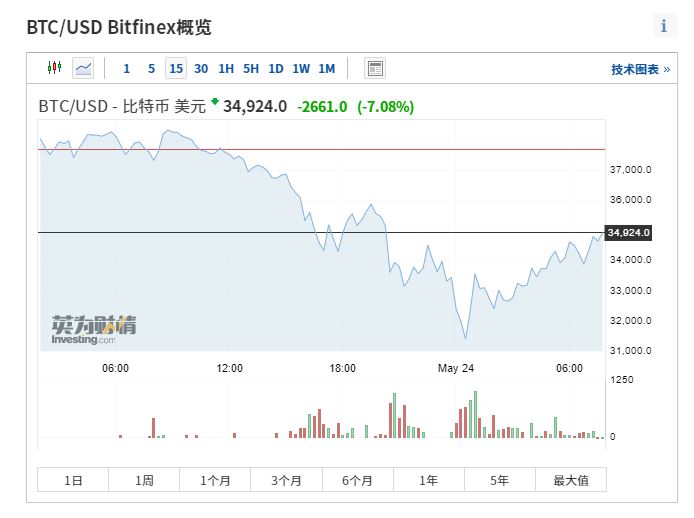Select the 1日 range tab

(73, 480)
